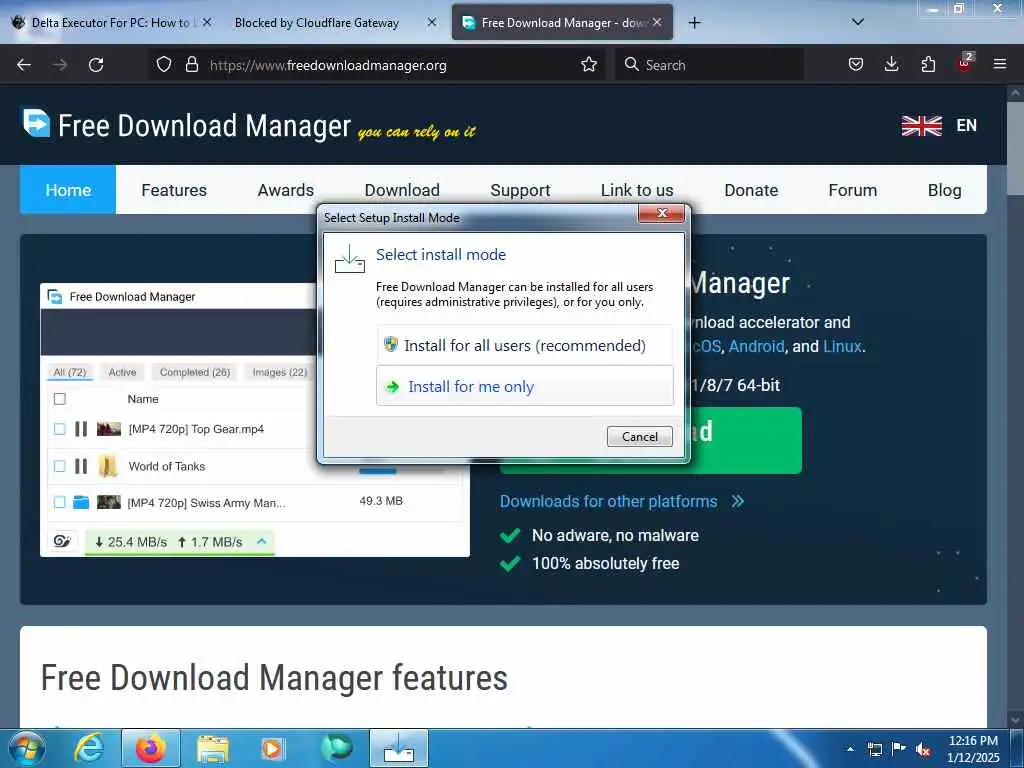Bookmark this page with the star icon
The height and width of the screenshot is (768, 1024).
pos(588,65)
